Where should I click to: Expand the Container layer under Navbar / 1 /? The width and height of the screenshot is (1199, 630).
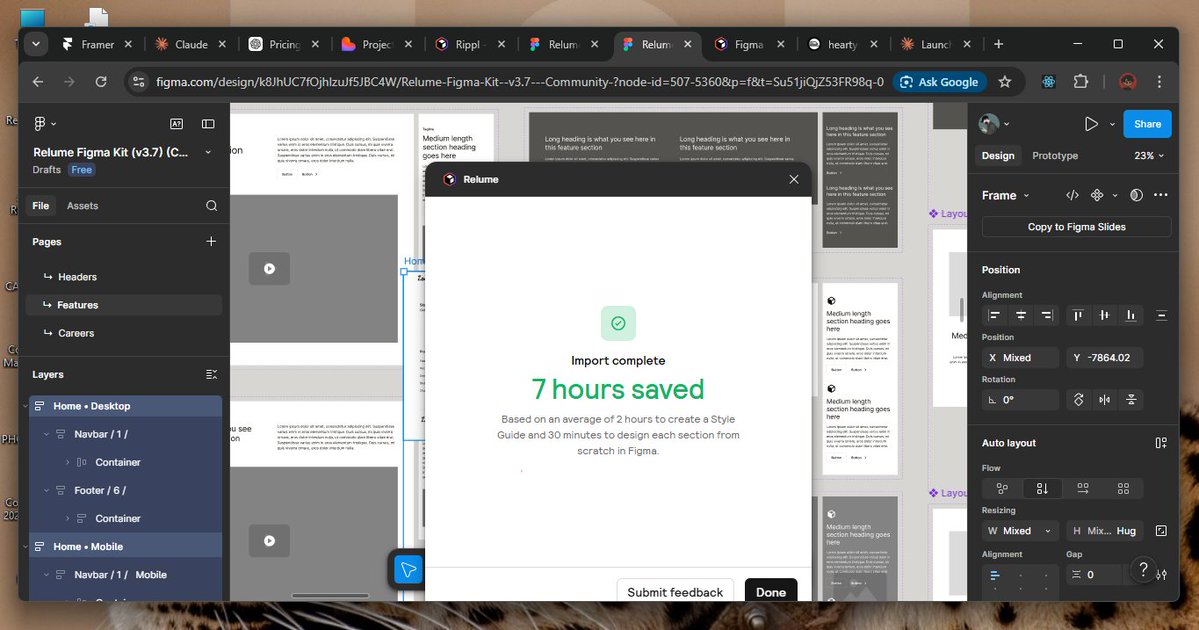67,463
